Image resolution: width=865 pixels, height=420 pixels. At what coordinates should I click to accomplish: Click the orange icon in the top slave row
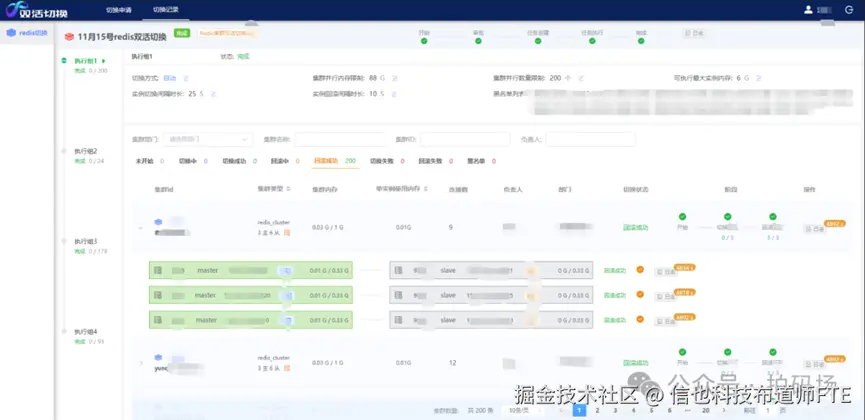(530, 270)
